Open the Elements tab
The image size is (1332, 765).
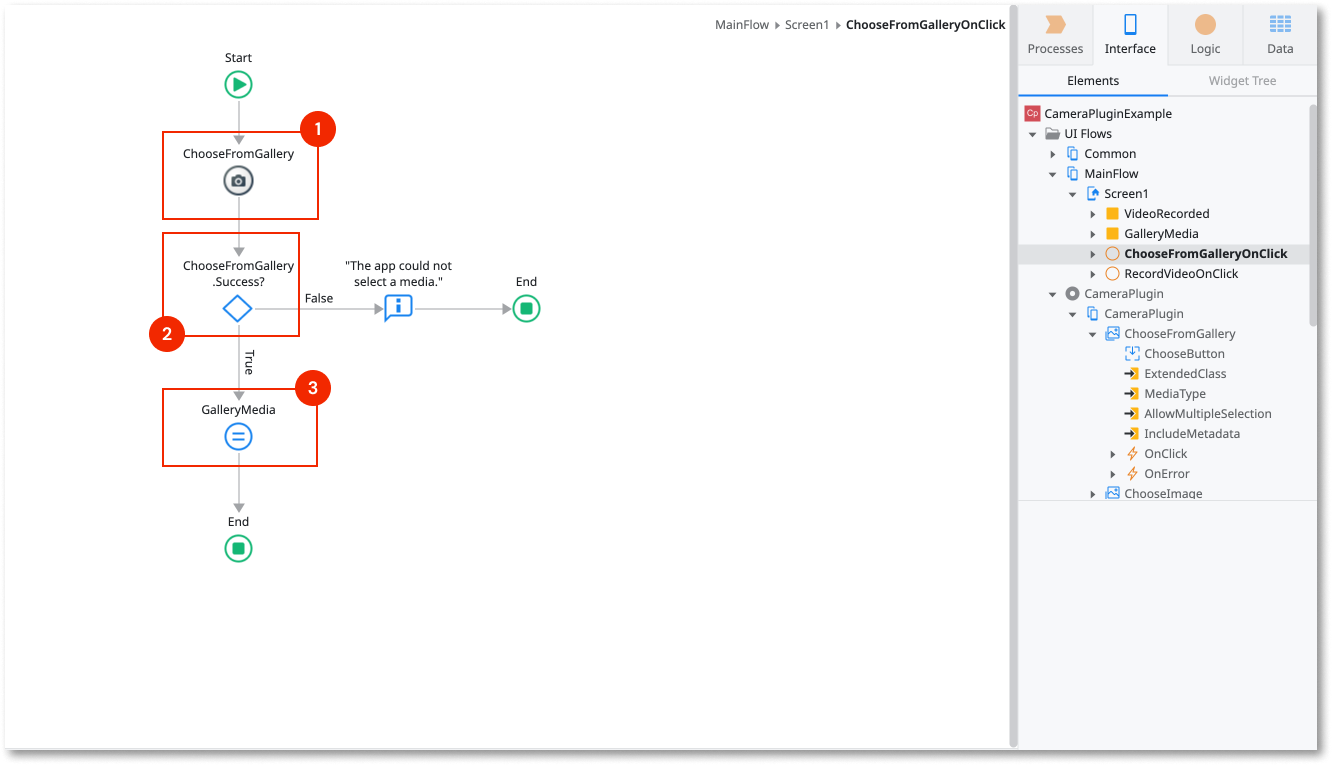(x=1093, y=80)
